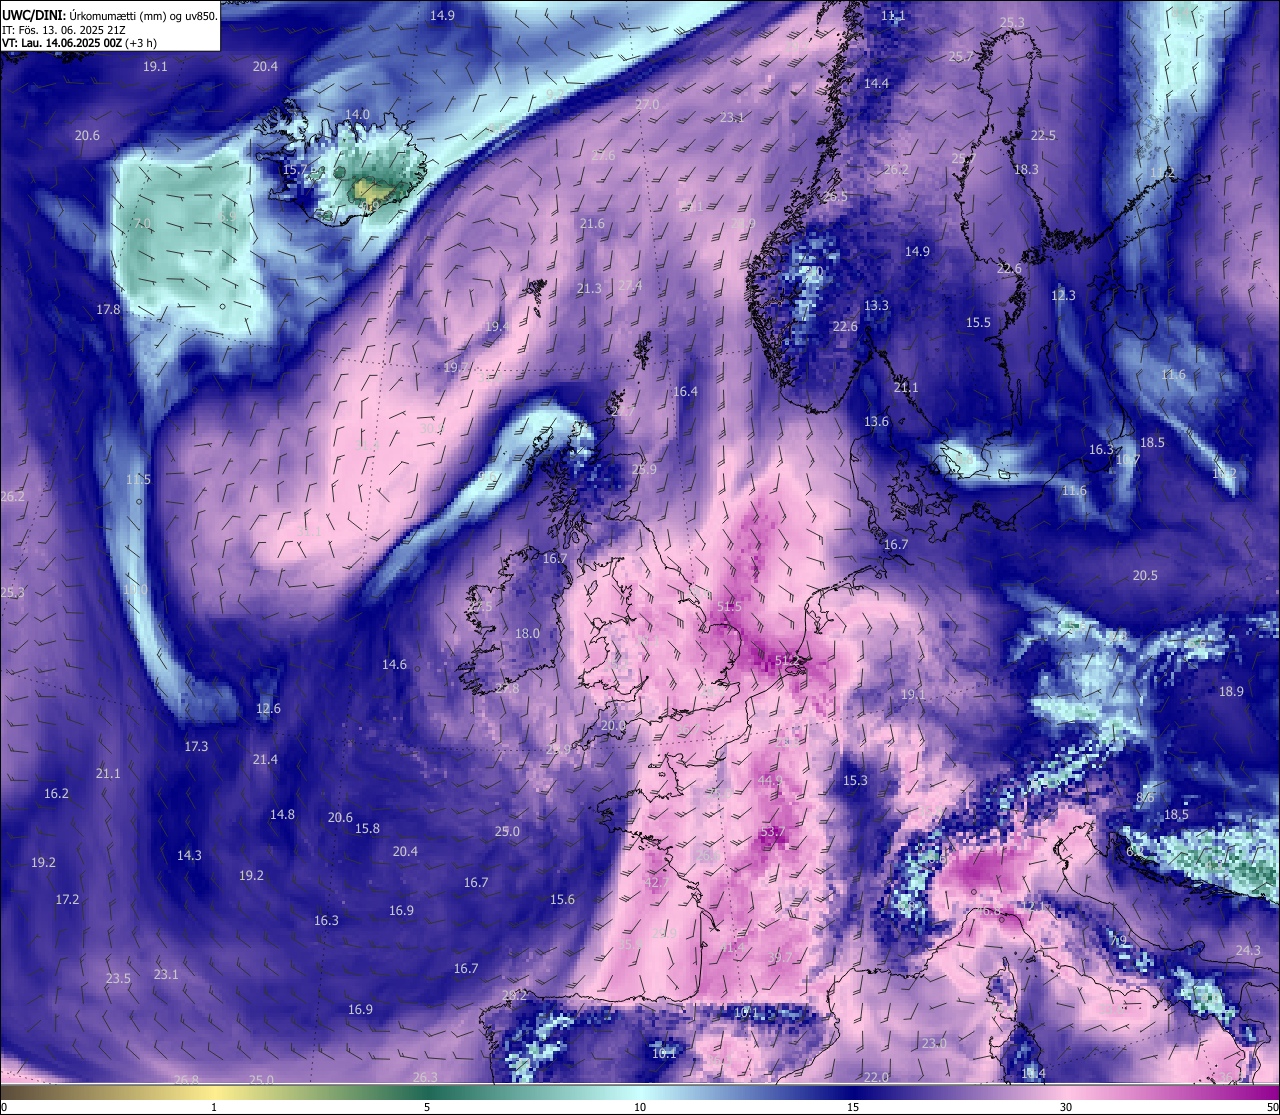Click the 16.4 map value
This screenshot has height=1115, width=1280.
click(x=685, y=392)
